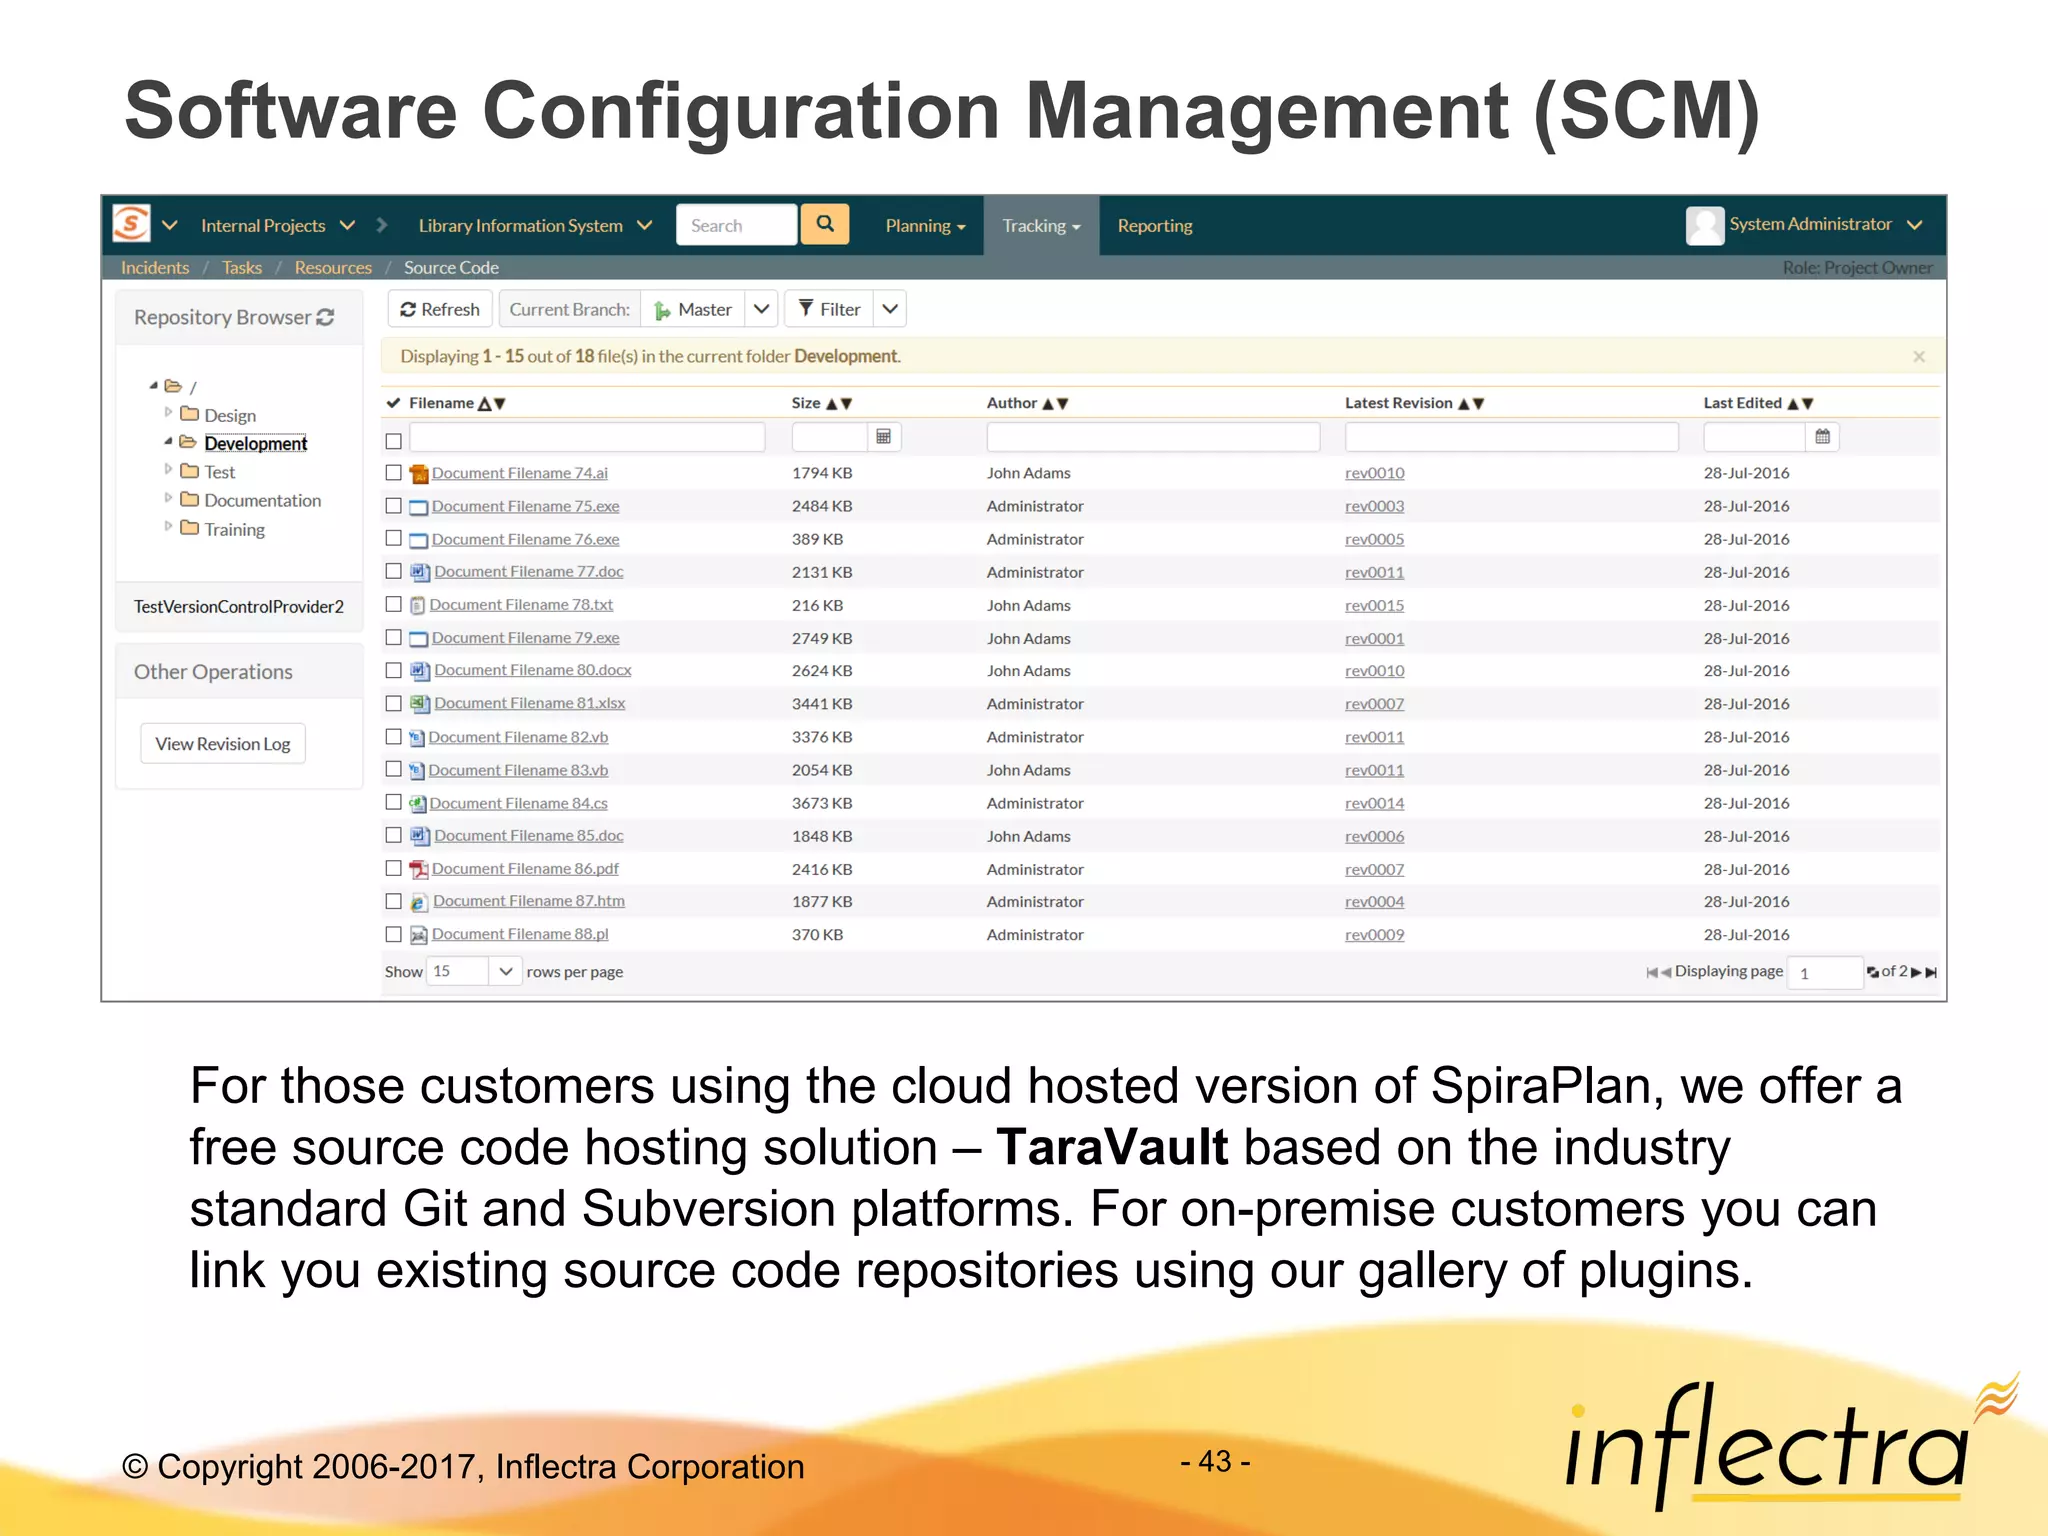Image resolution: width=2048 pixels, height=1536 pixels.
Task: Click the SpiraPlan logo icon
Action: (x=131, y=224)
